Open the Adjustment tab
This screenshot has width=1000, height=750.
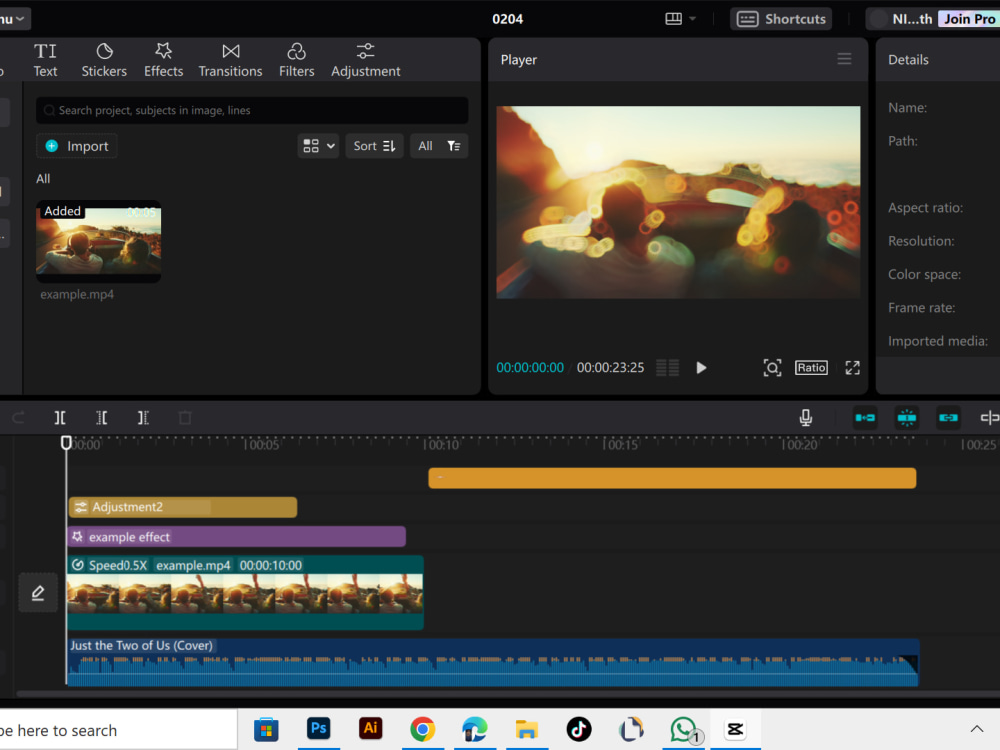[x=365, y=60]
